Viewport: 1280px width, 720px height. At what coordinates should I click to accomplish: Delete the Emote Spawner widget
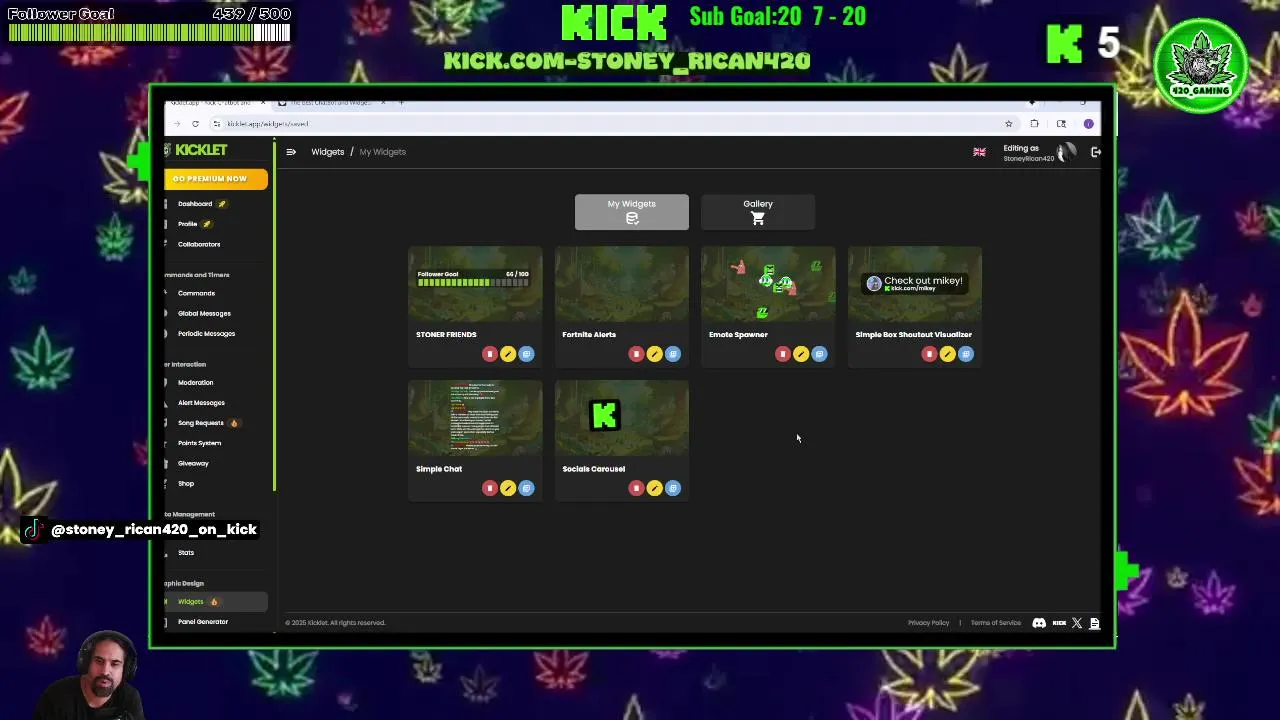[783, 354]
